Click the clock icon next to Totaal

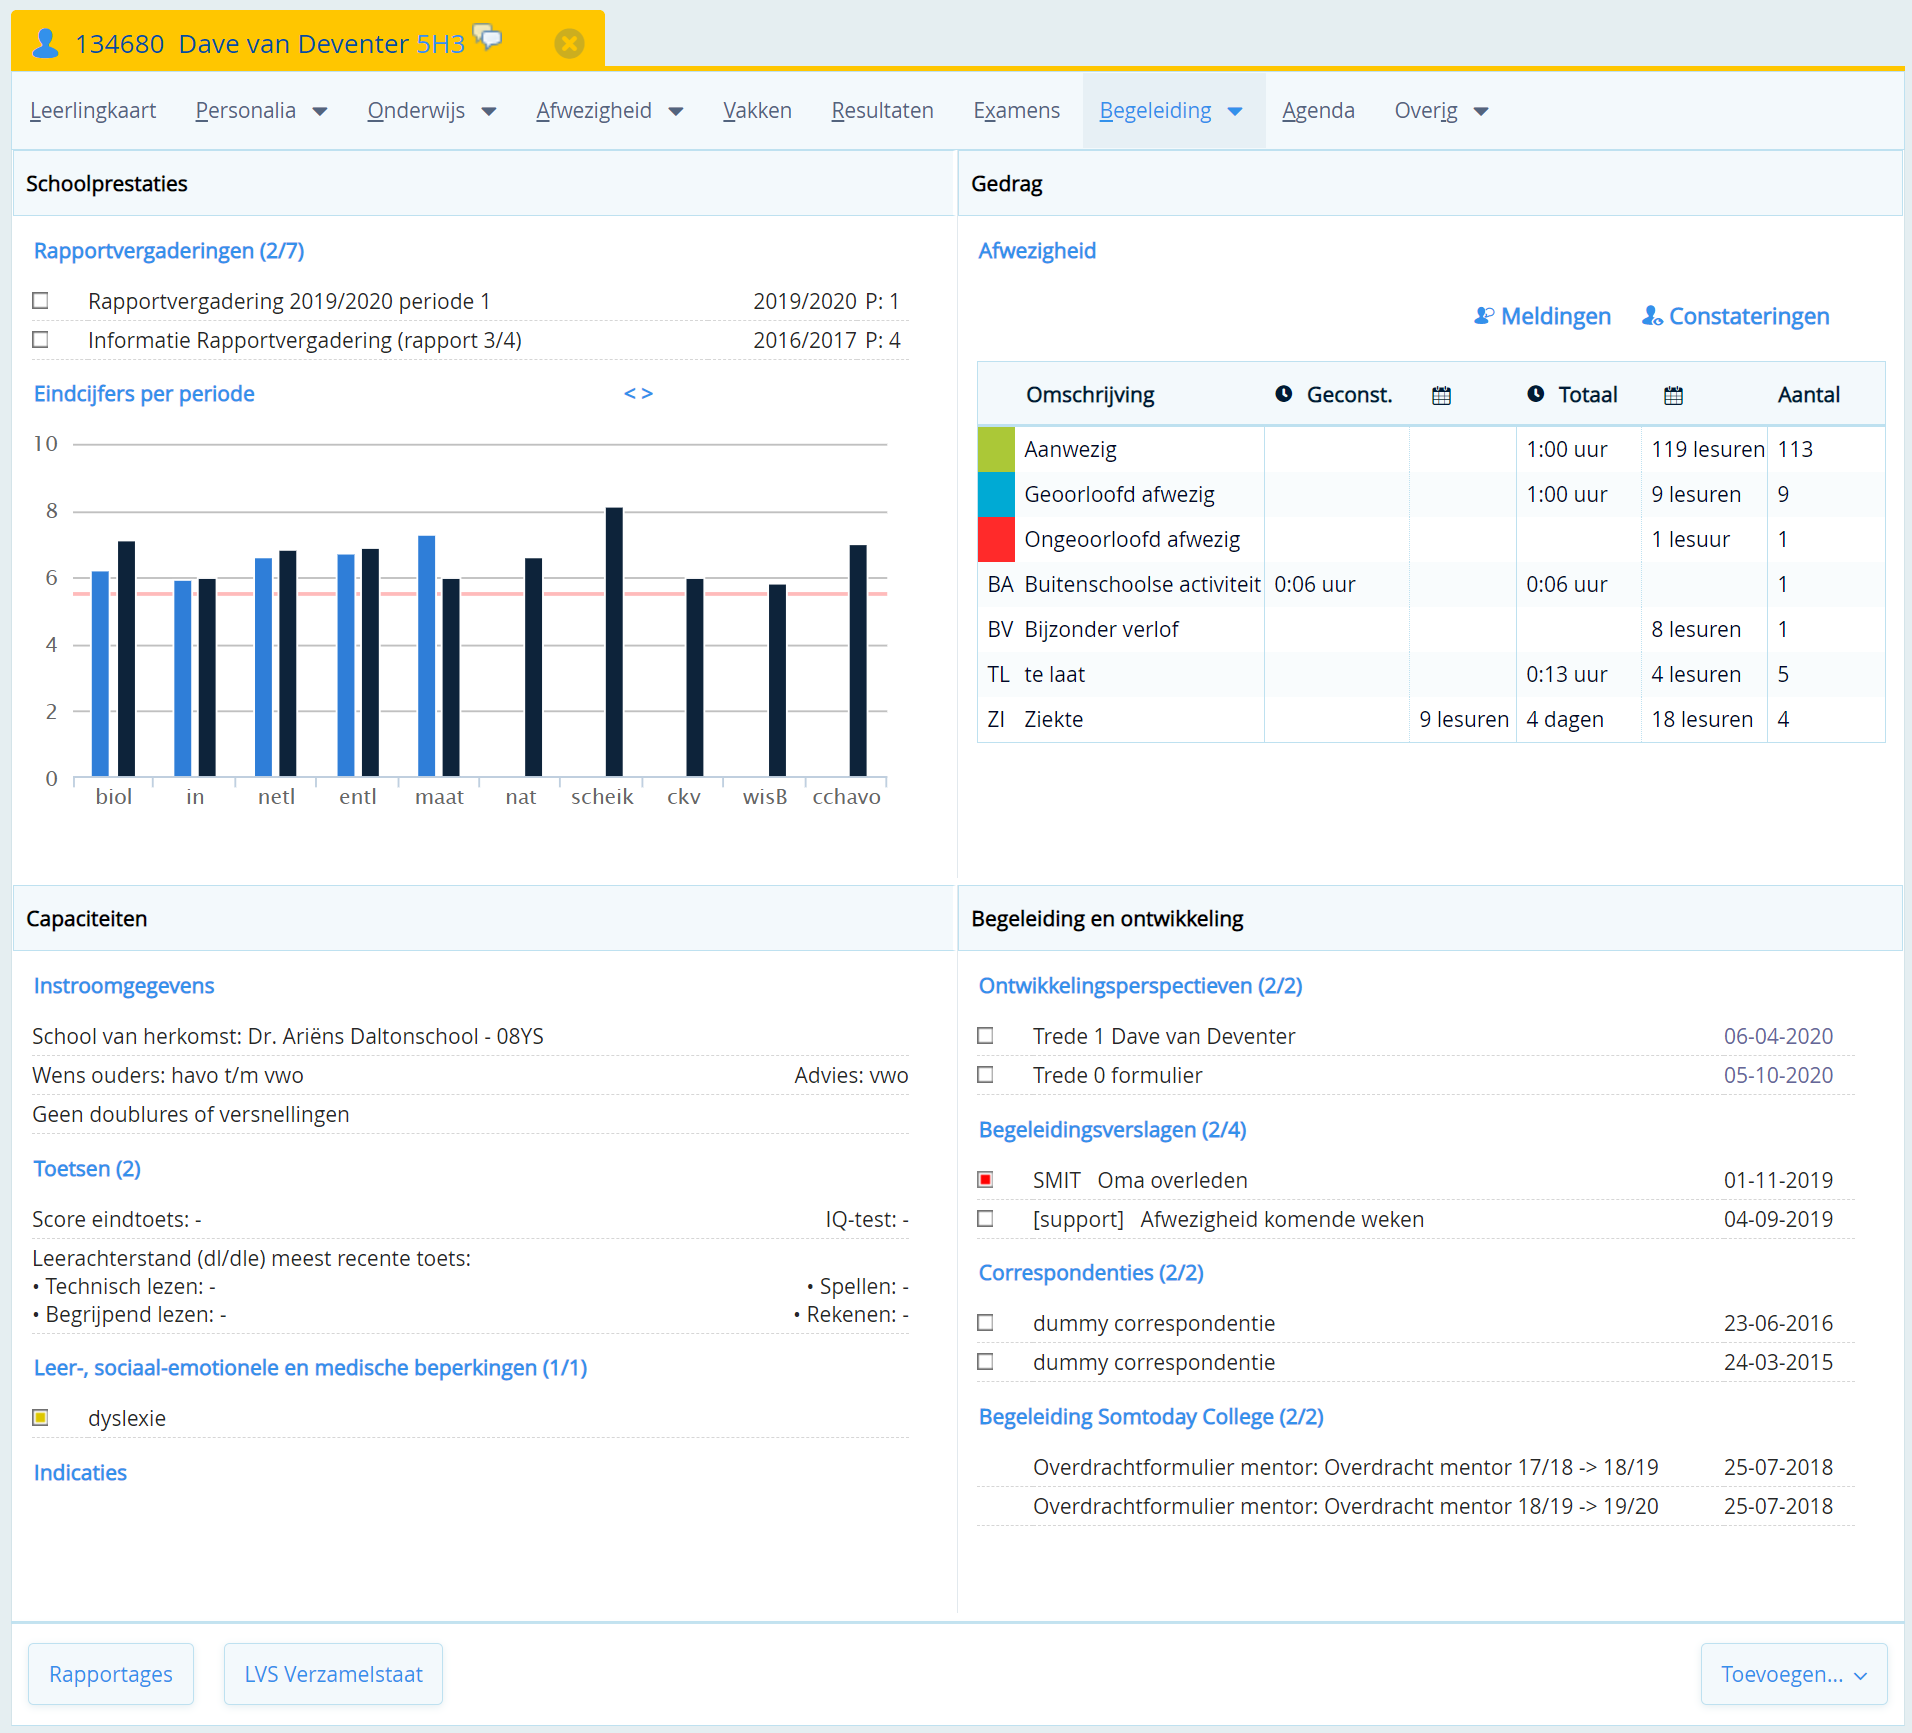[1536, 394]
